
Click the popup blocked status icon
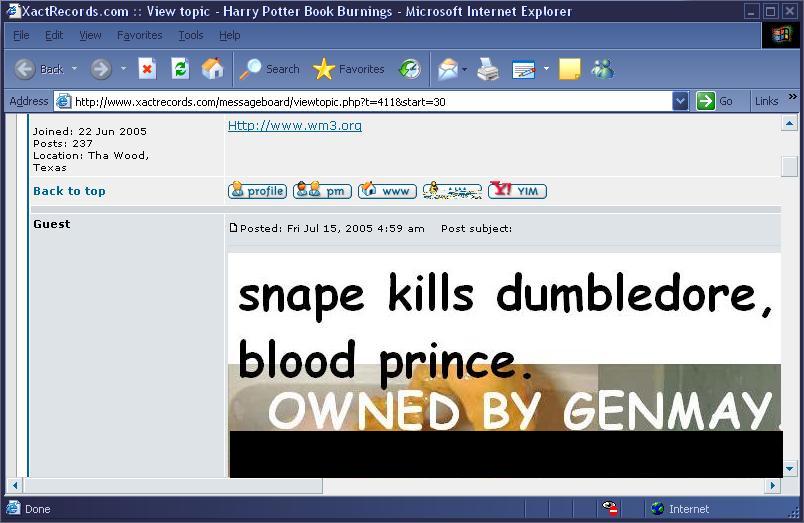(610, 509)
